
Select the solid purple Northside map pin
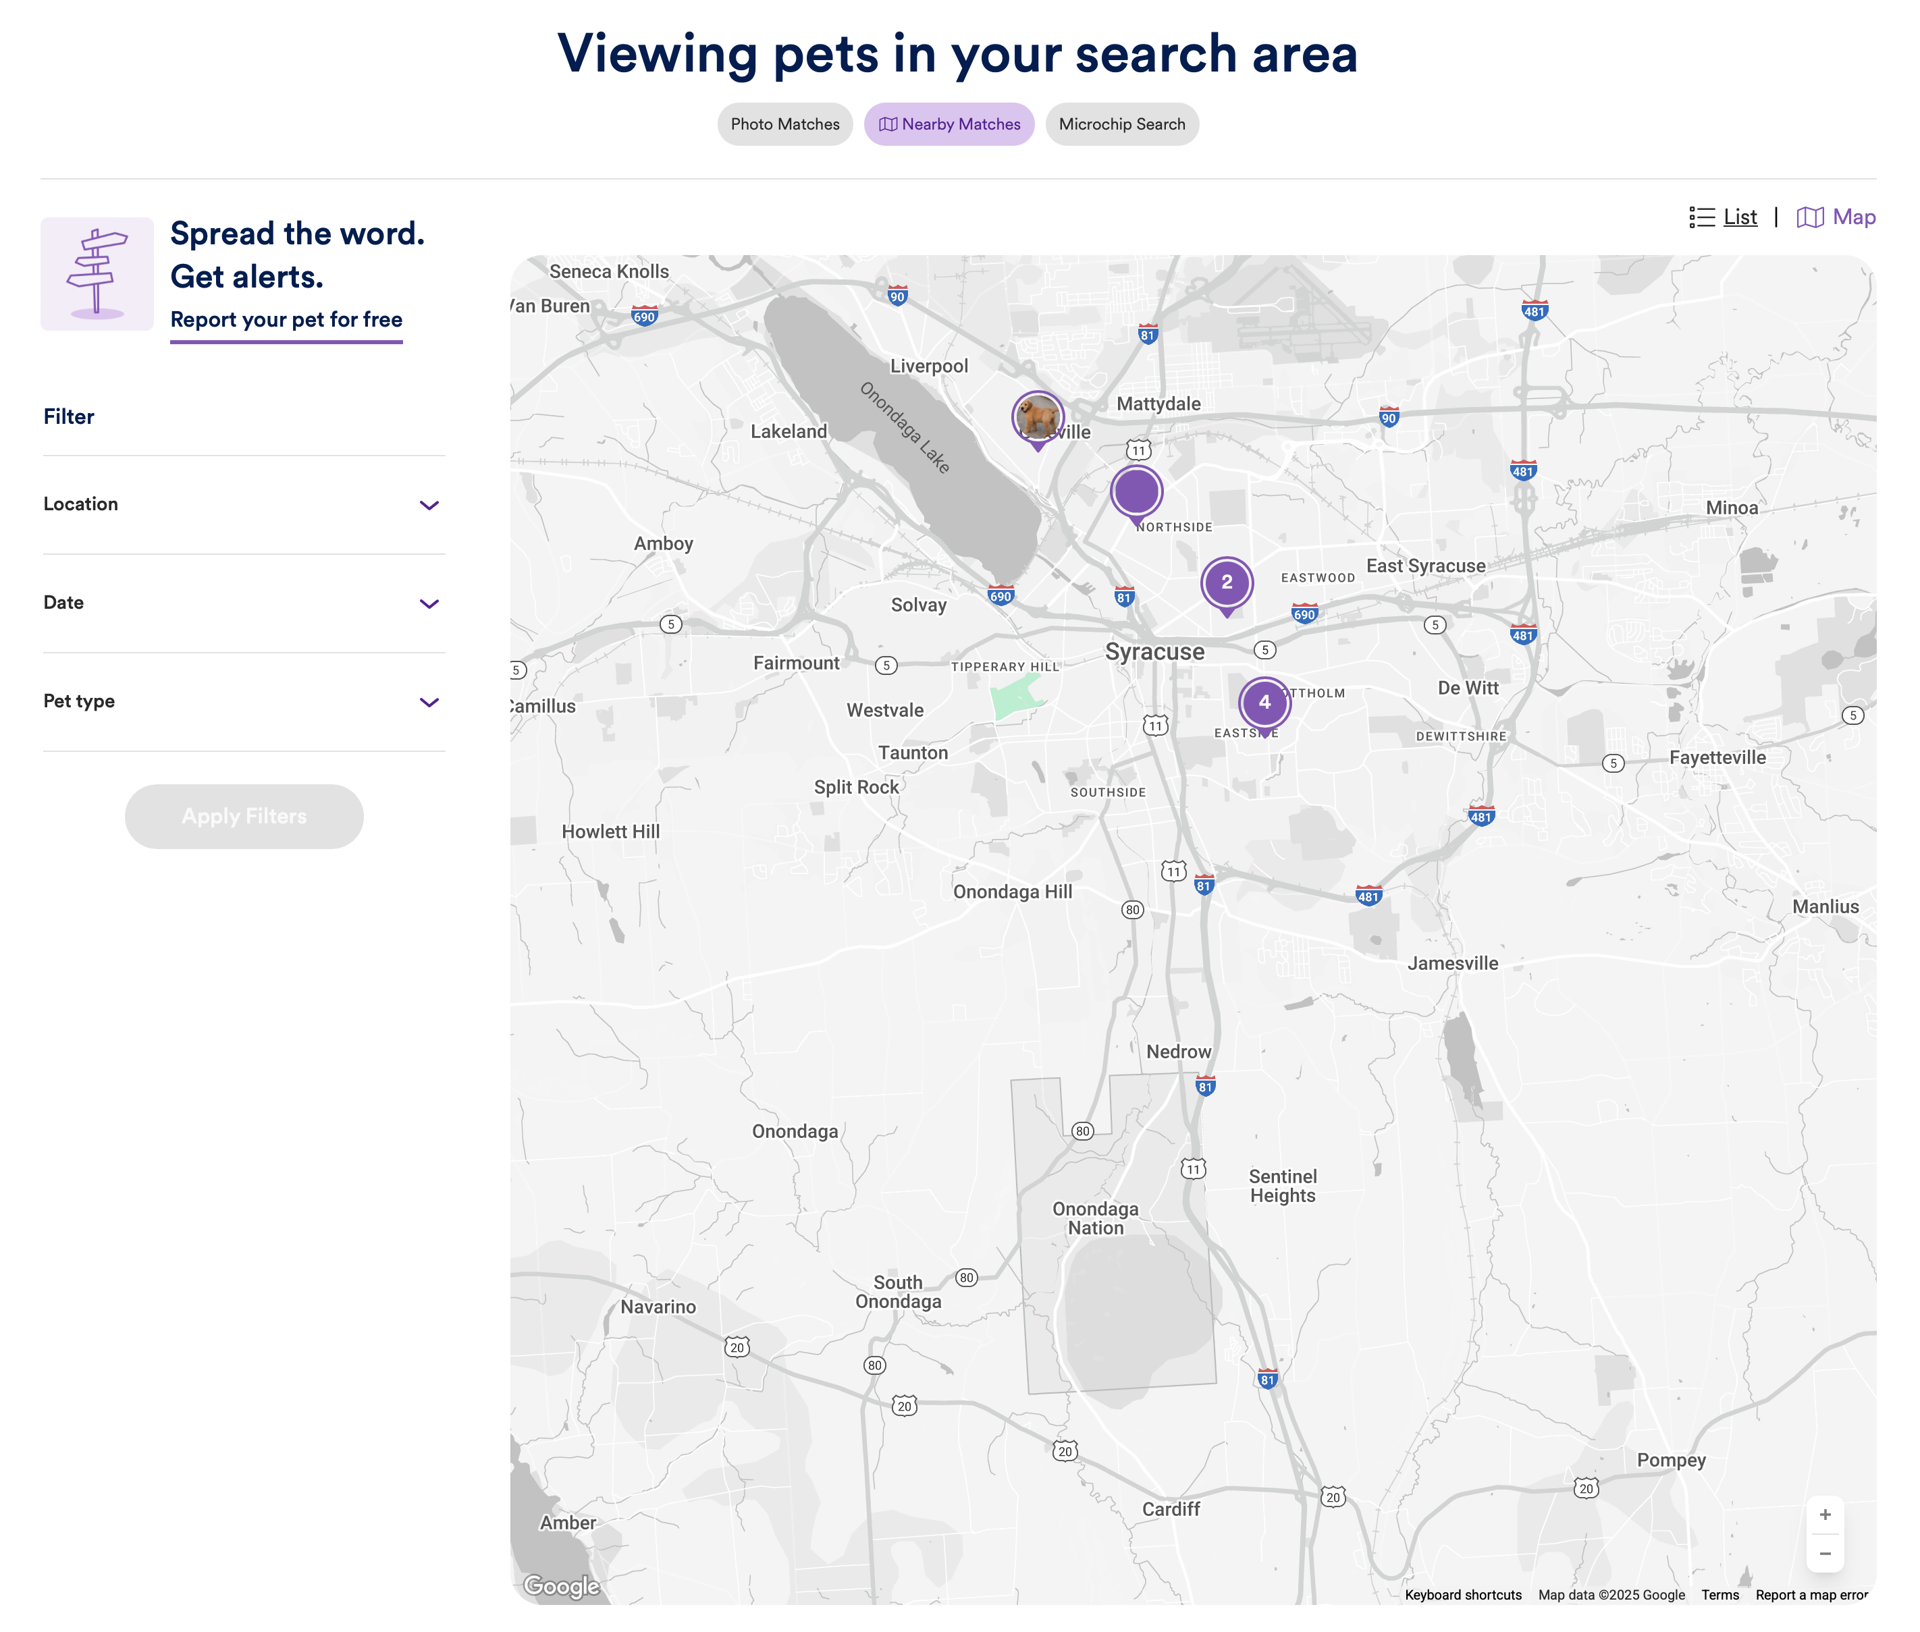[x=1136, y=493]
